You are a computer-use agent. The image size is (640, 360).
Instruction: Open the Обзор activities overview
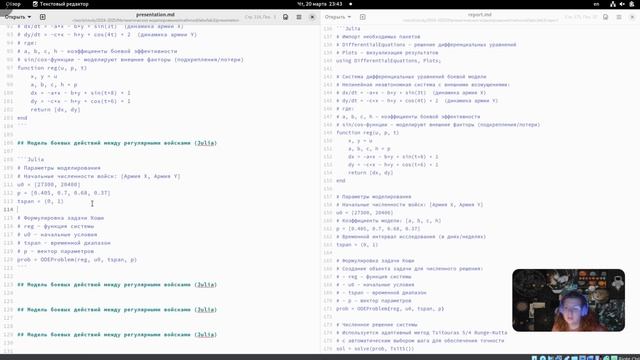pos(13,4)
